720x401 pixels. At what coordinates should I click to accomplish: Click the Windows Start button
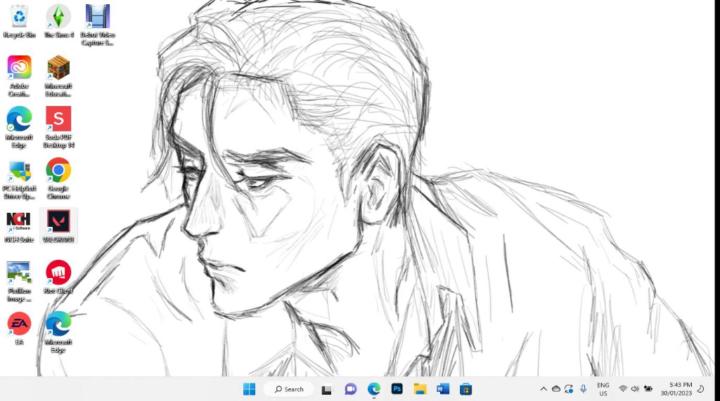(x=249, y=389)
